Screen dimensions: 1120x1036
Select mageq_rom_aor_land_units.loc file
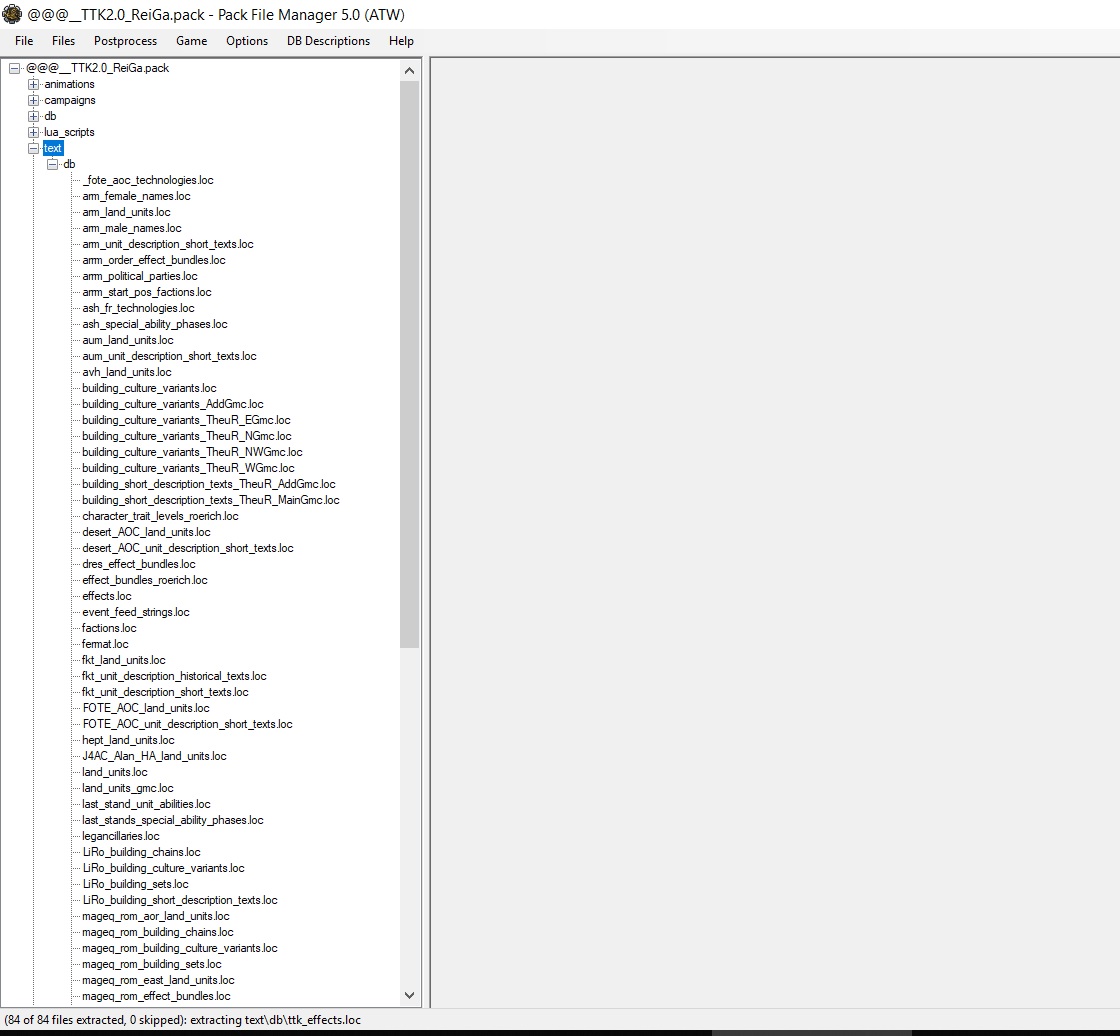[x=156, y=916]
